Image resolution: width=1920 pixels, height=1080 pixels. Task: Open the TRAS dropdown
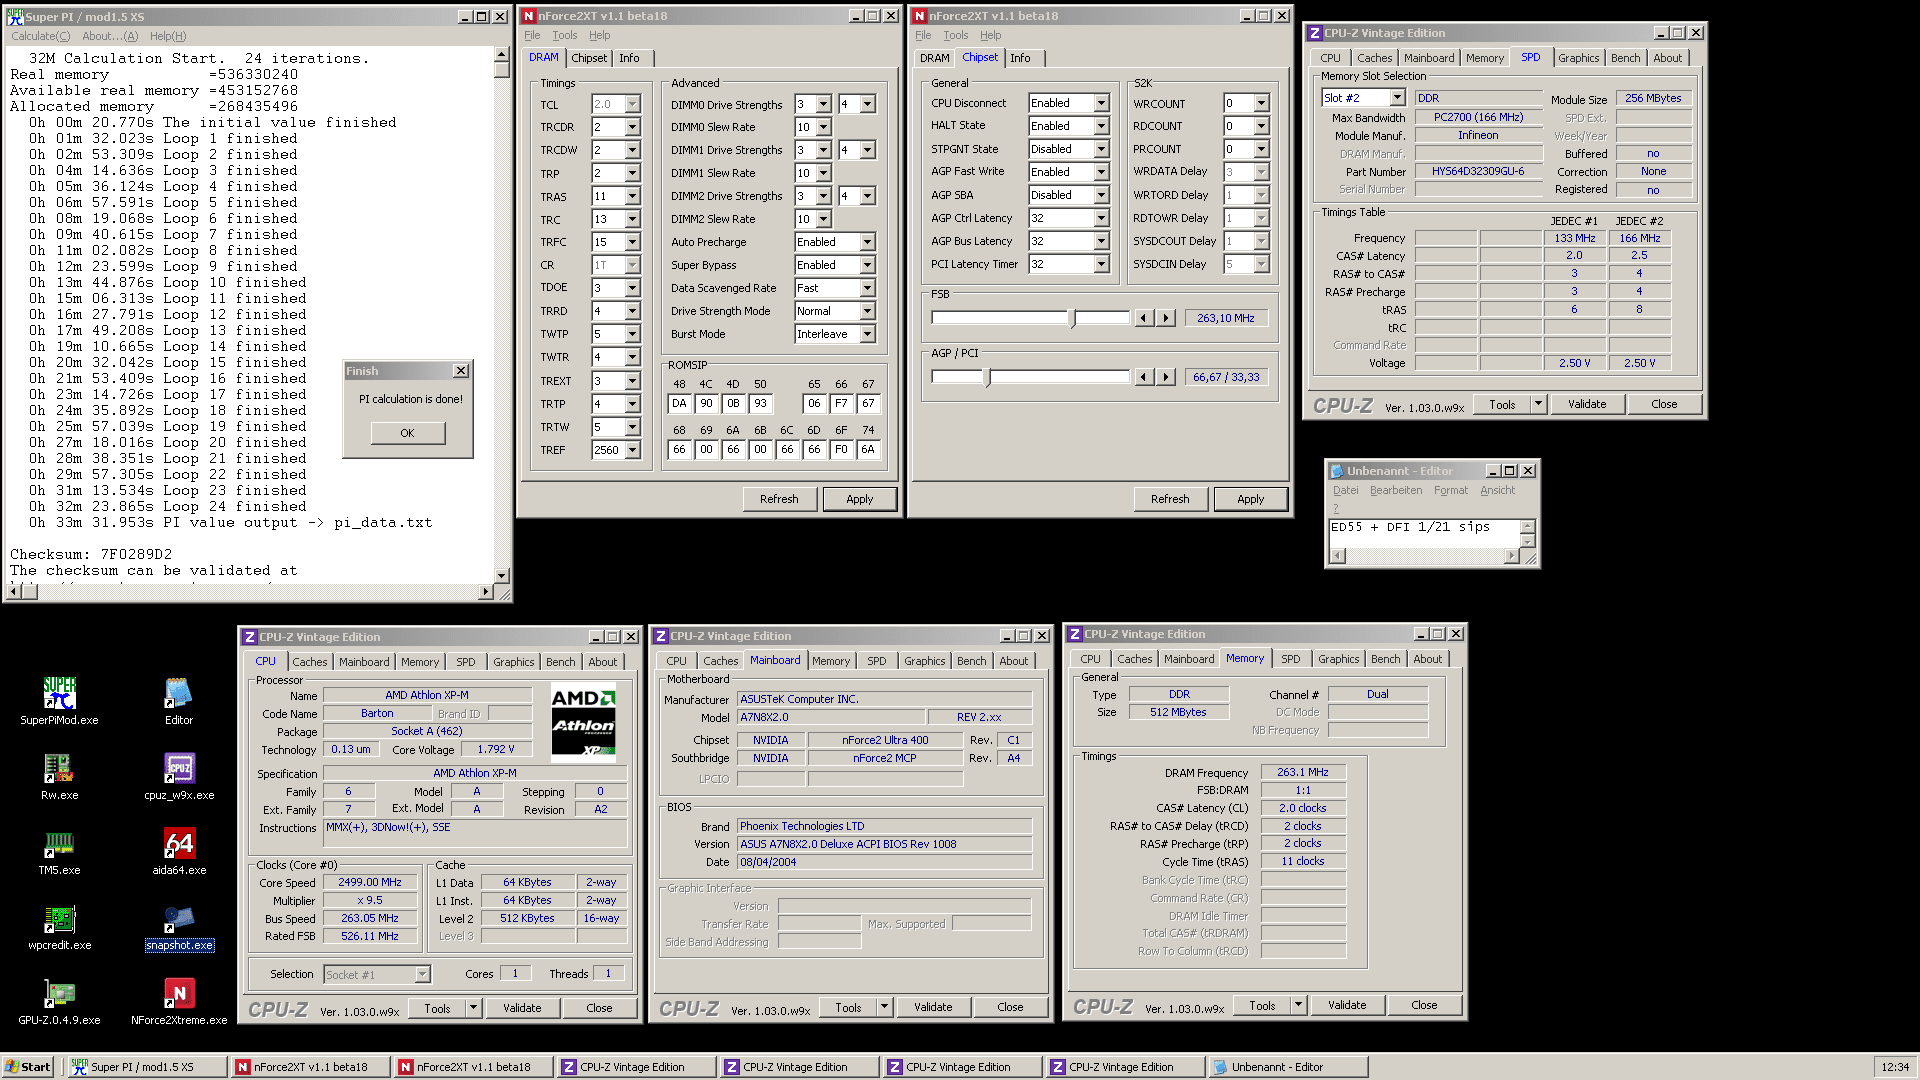click(x=632, y=197)
